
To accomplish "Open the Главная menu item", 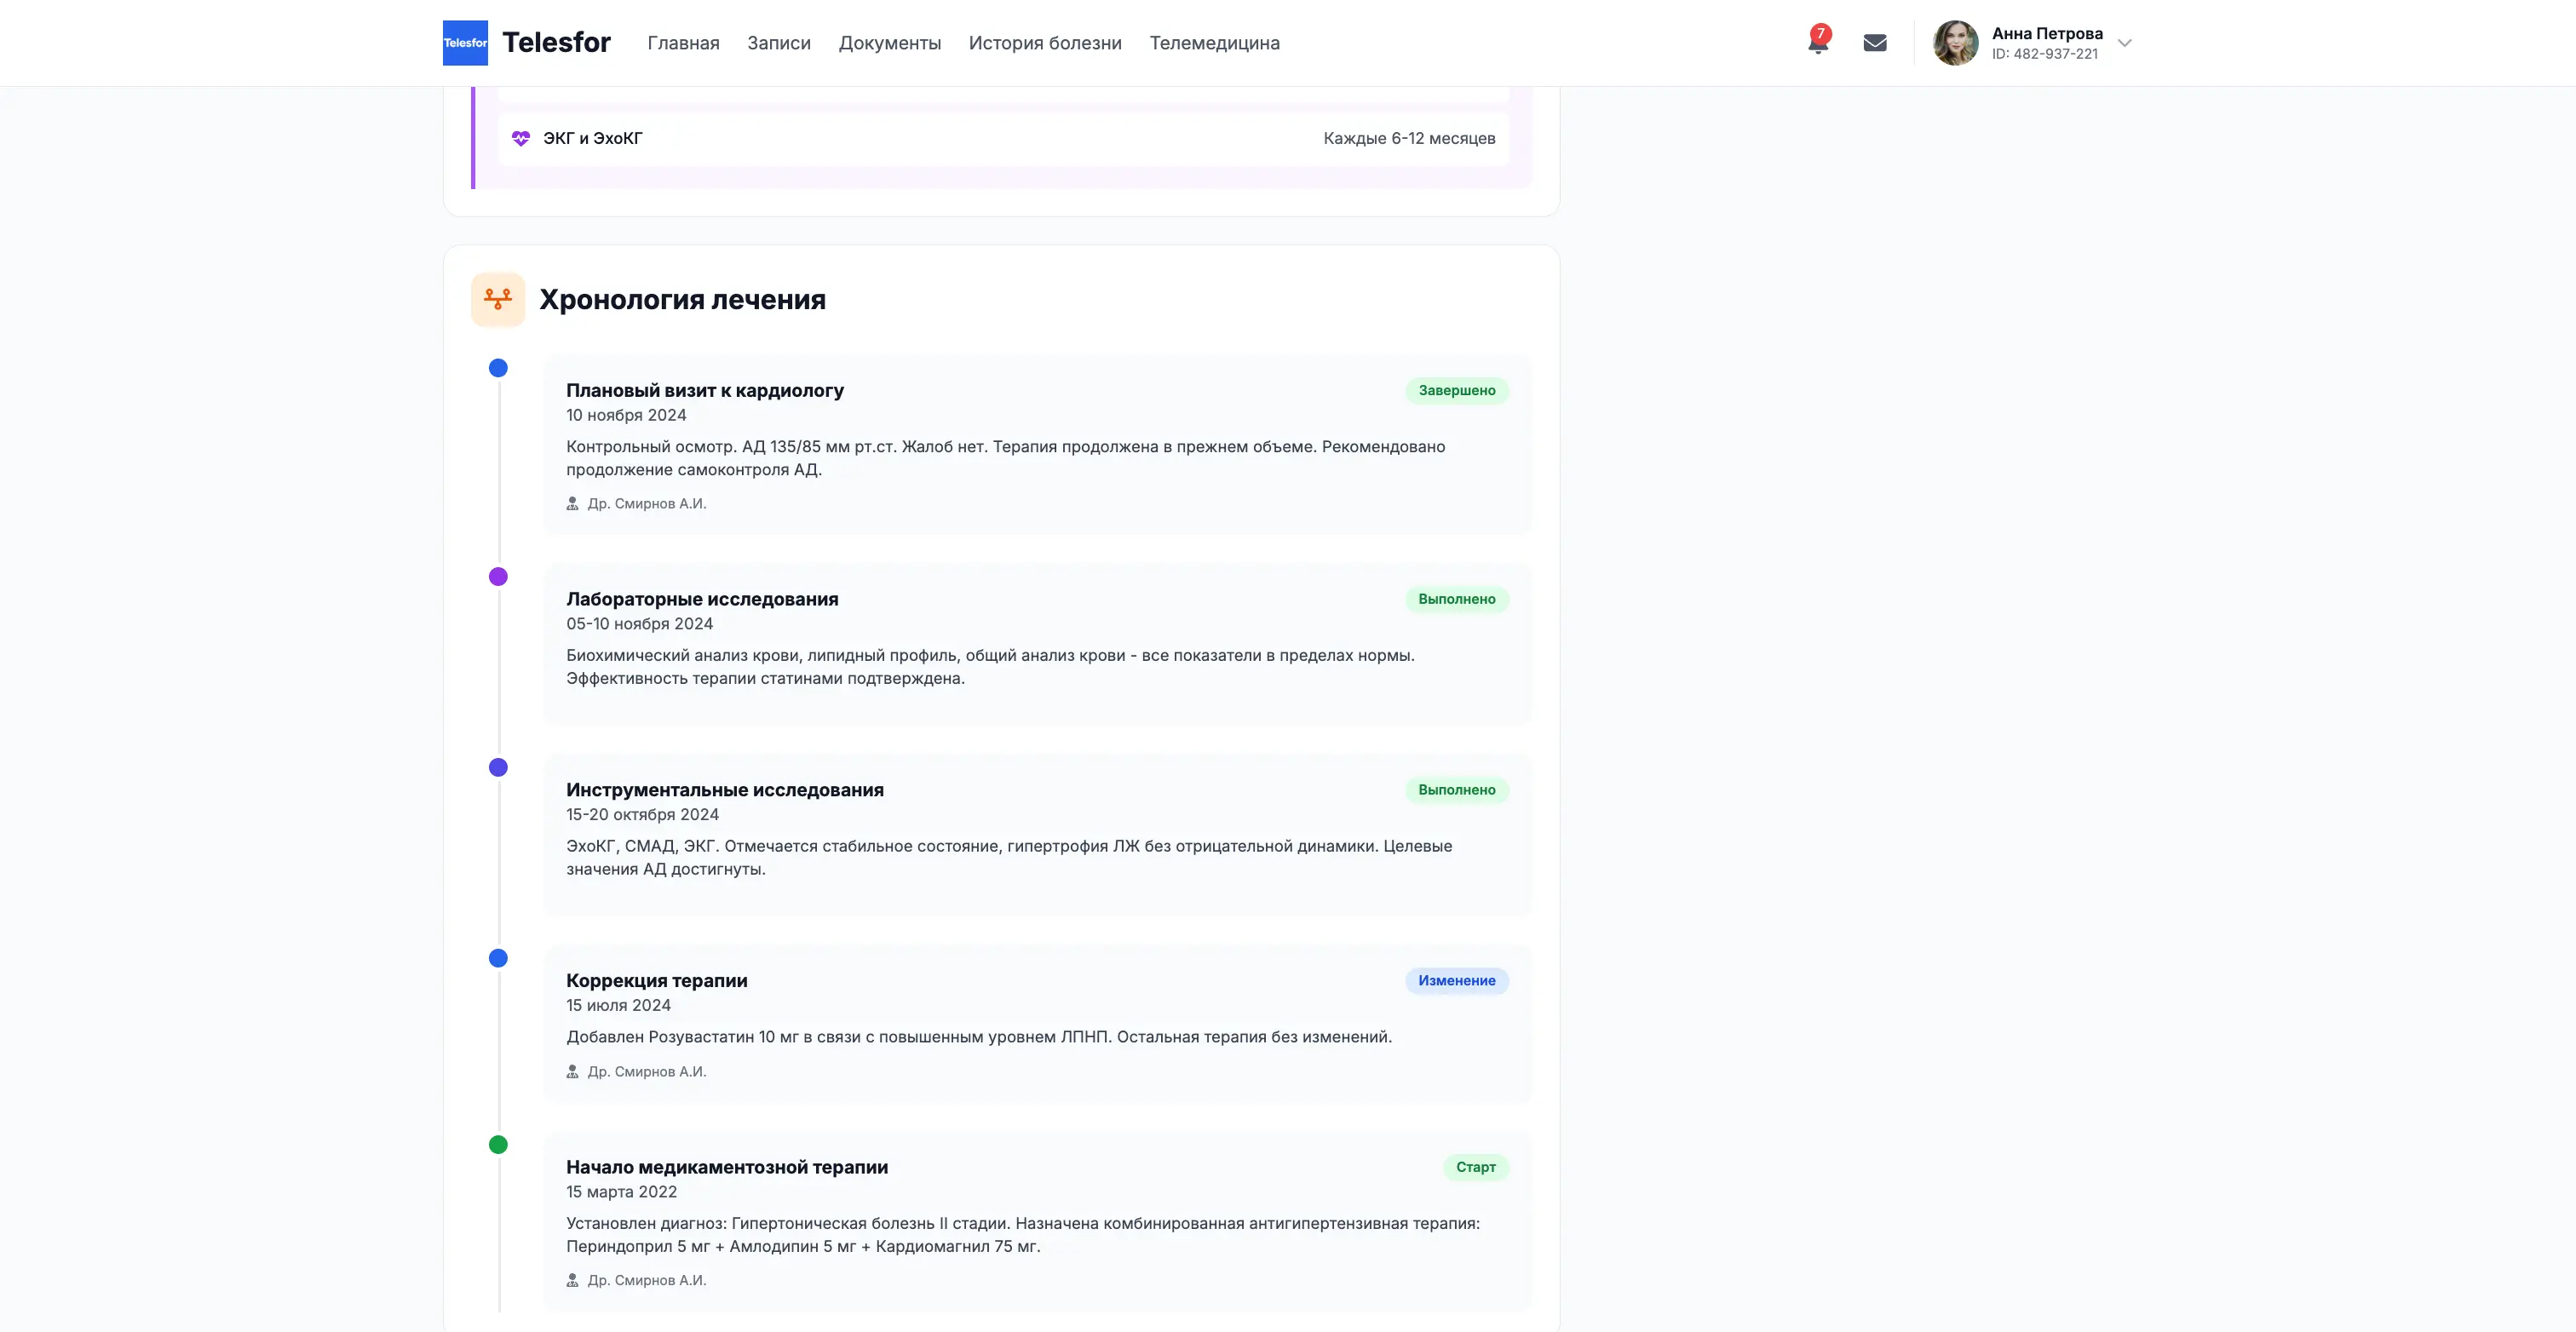I will coord(683,43).
